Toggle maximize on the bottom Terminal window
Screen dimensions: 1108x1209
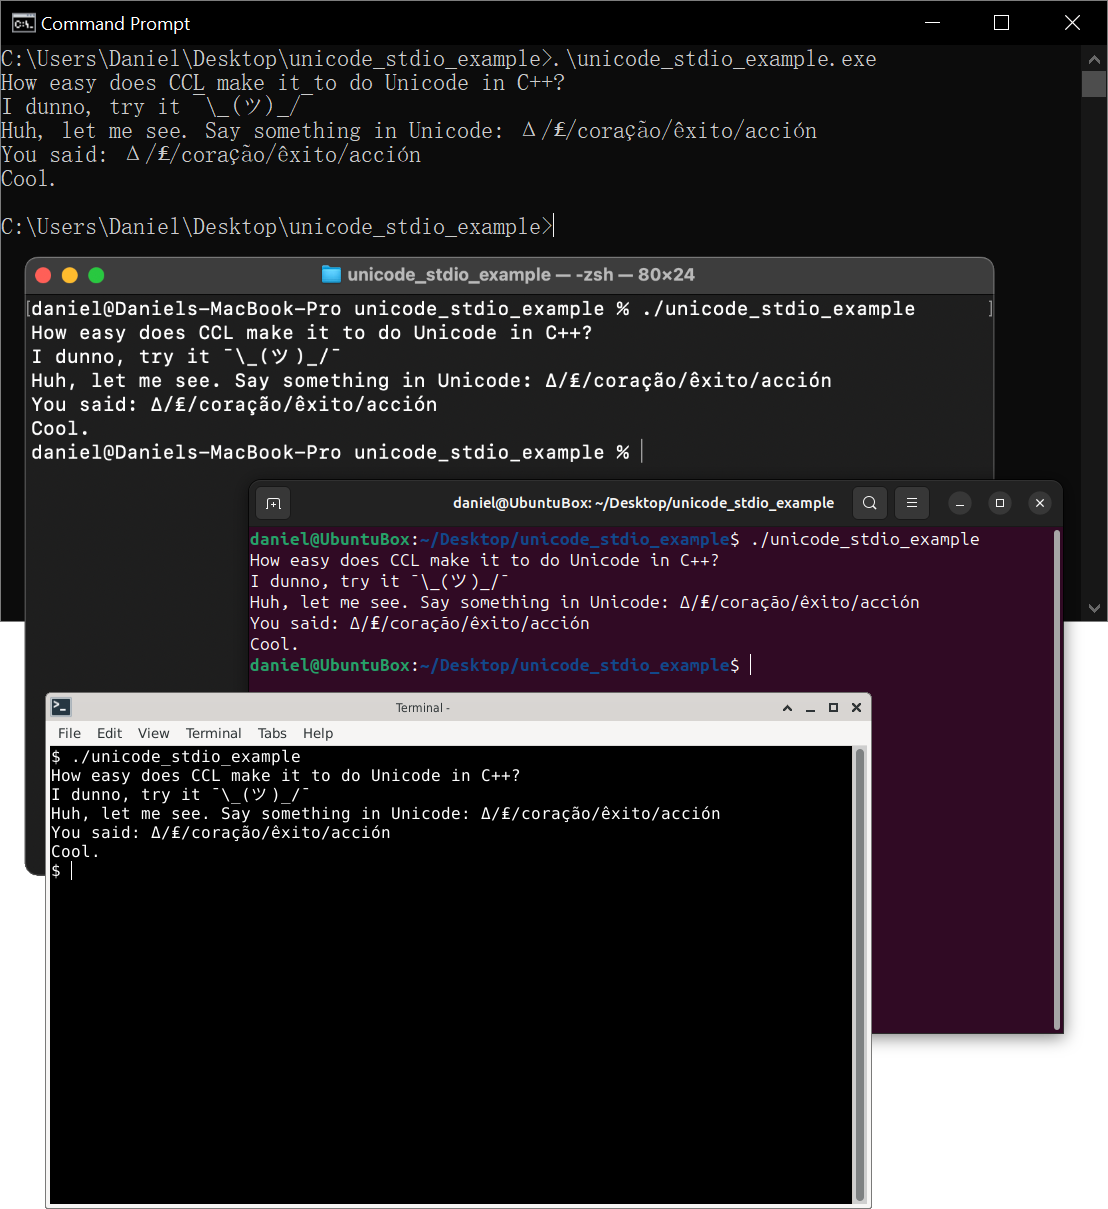coord(833,707)
